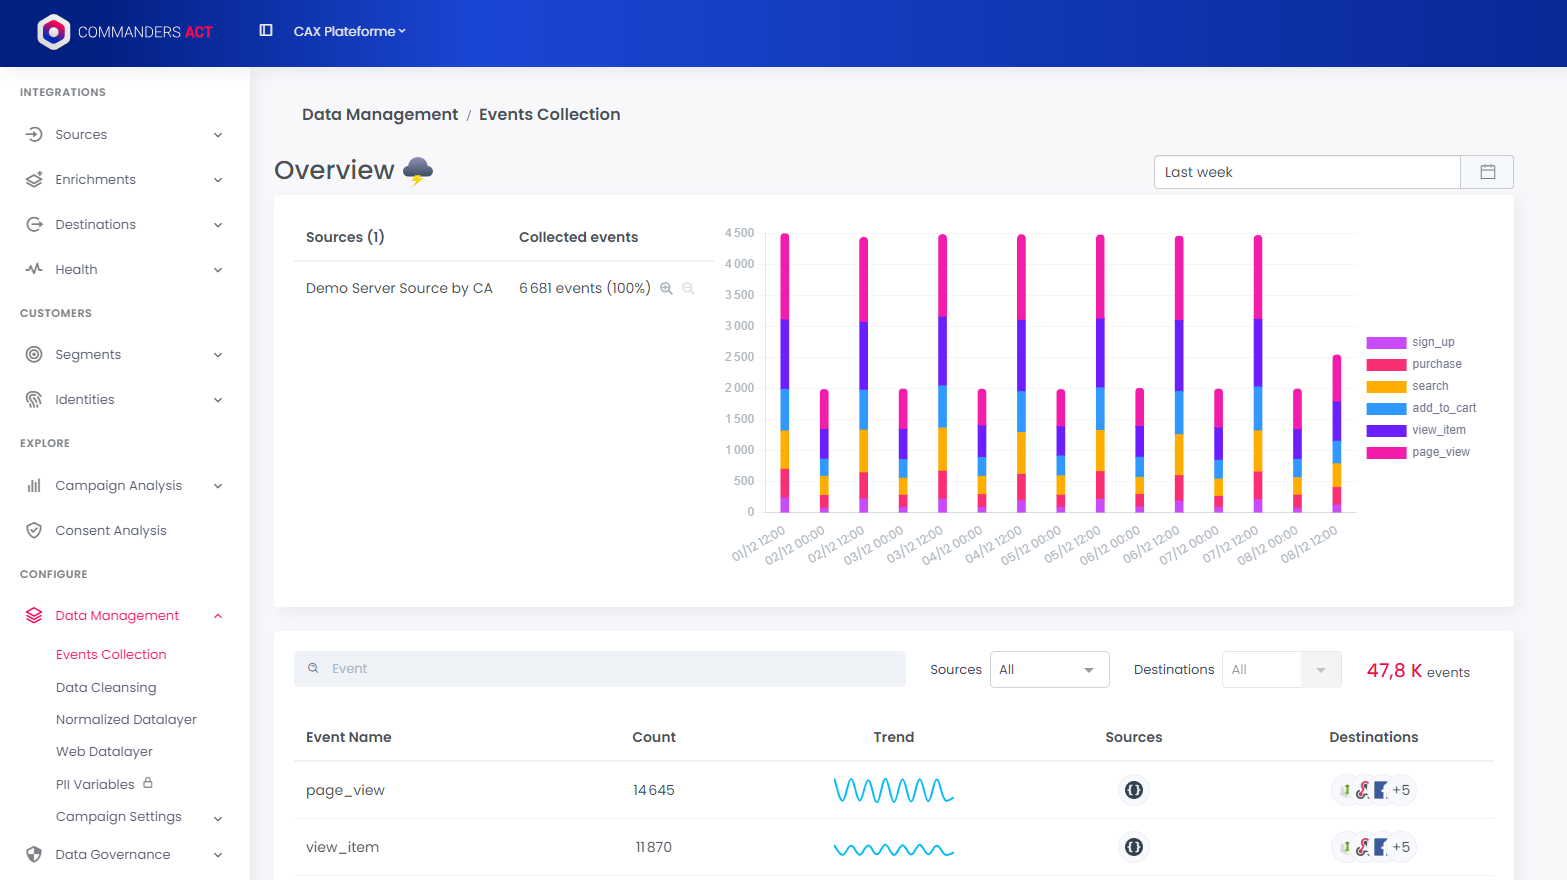Screen dimensions: 1567x880
Task: Click the Consent Analysis shield icon
Action: [x=34, y=531]
